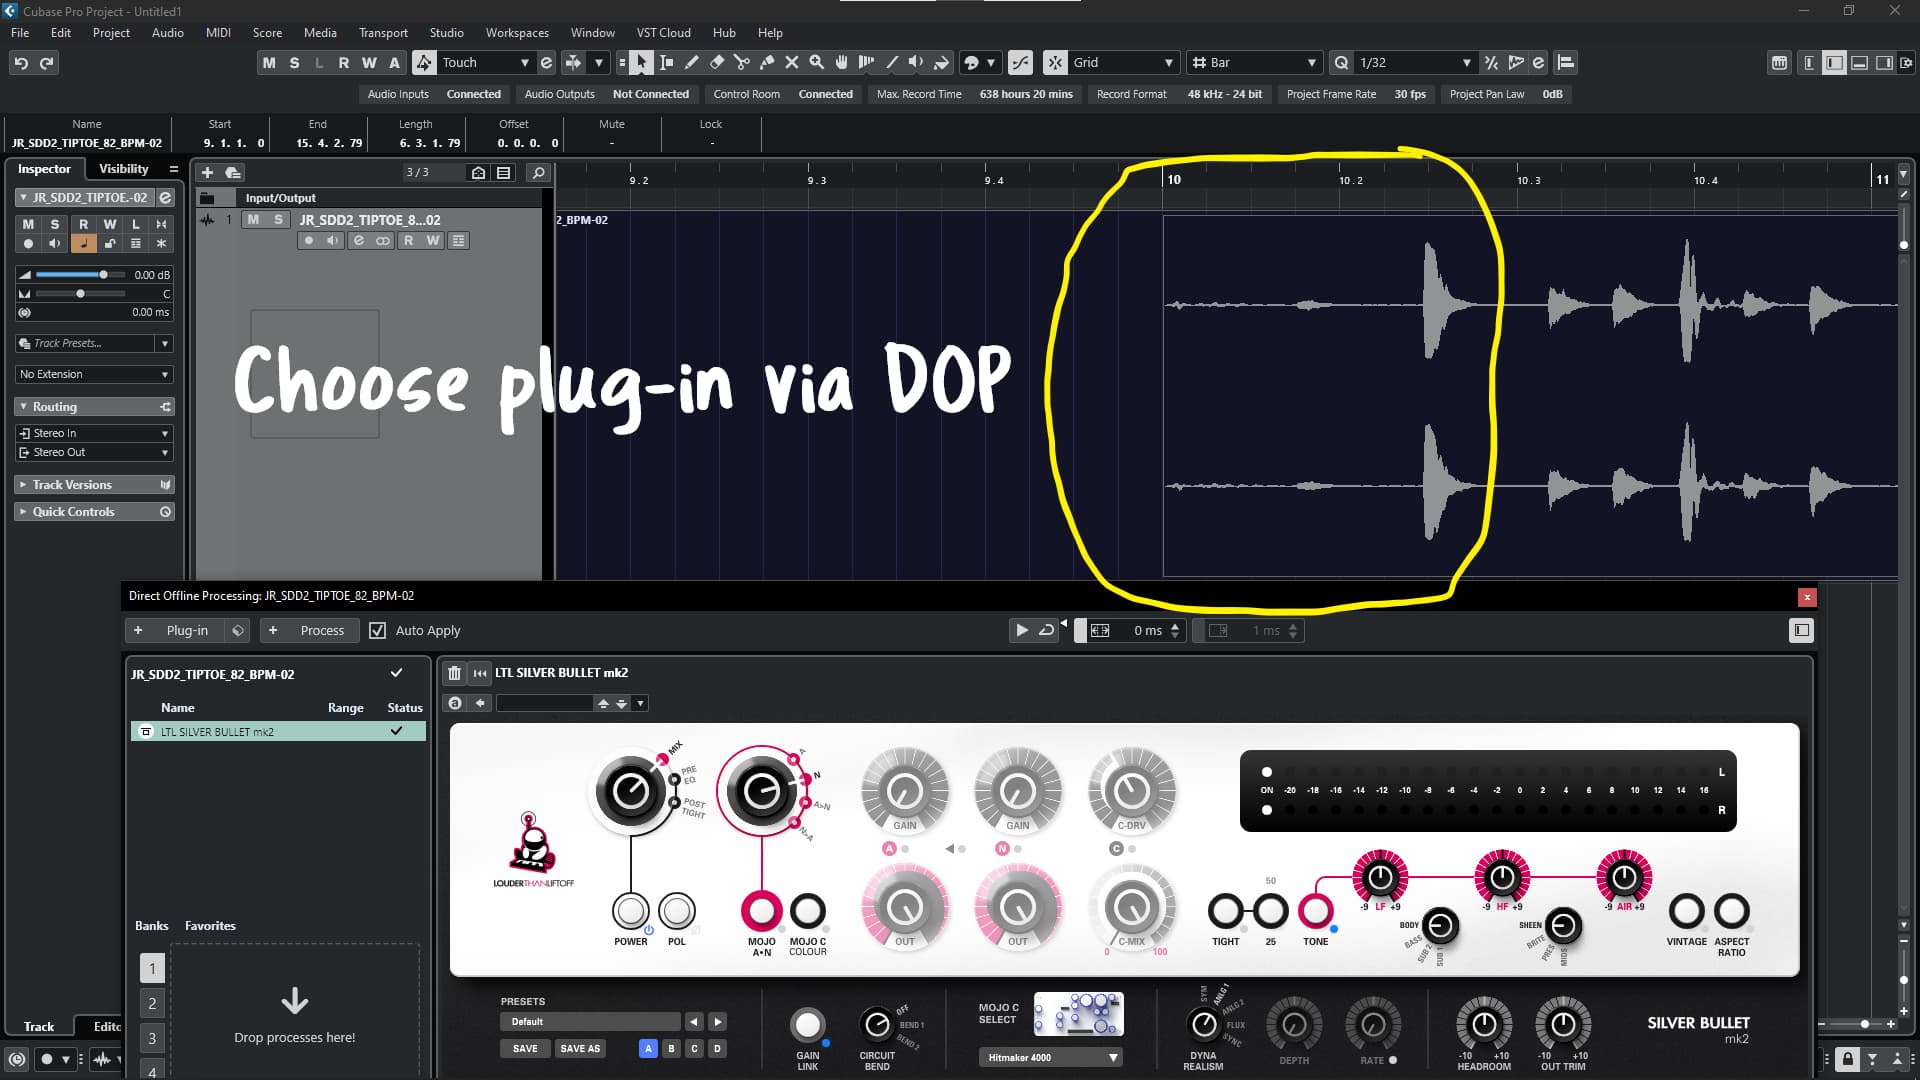Open the Use Track Preset icon

233,172
